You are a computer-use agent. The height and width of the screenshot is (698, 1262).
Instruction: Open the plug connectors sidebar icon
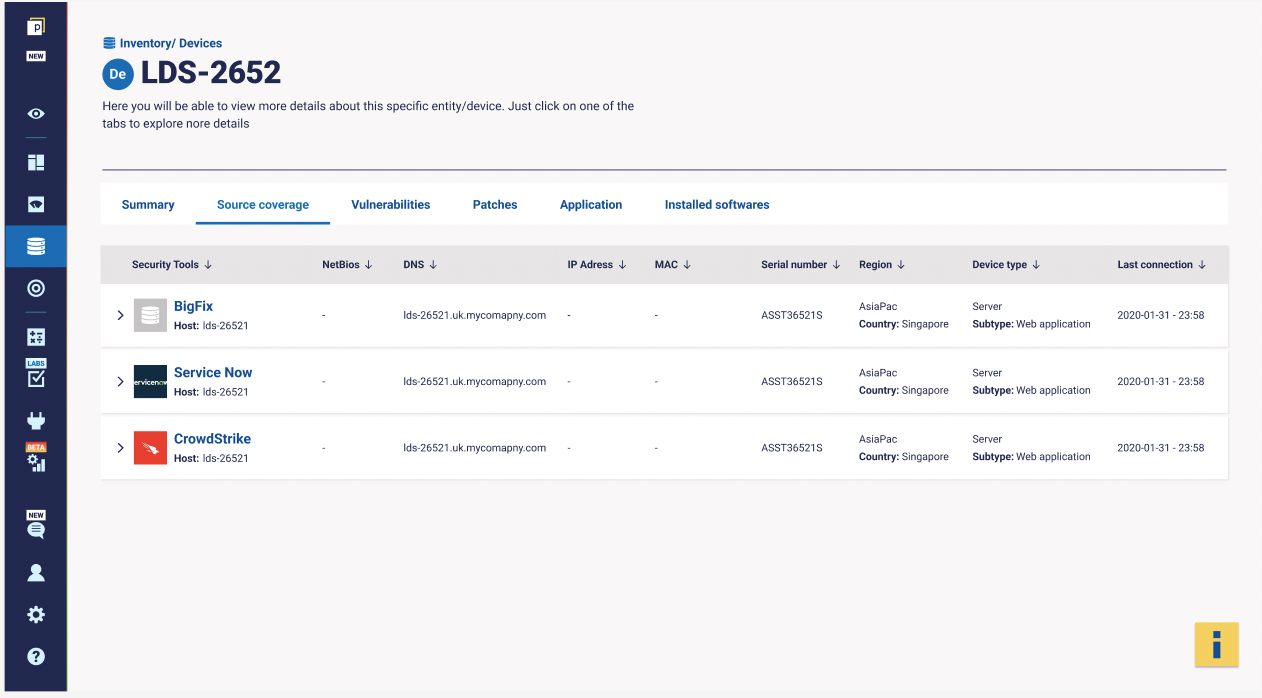tap(36, 420)
